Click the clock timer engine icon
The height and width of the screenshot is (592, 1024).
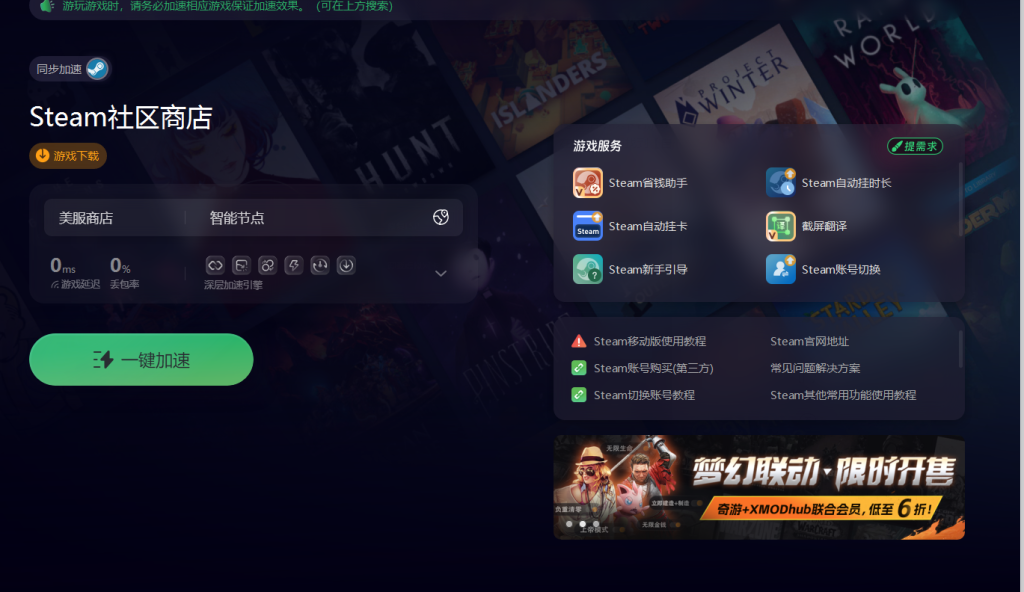[x=319, y=265]
